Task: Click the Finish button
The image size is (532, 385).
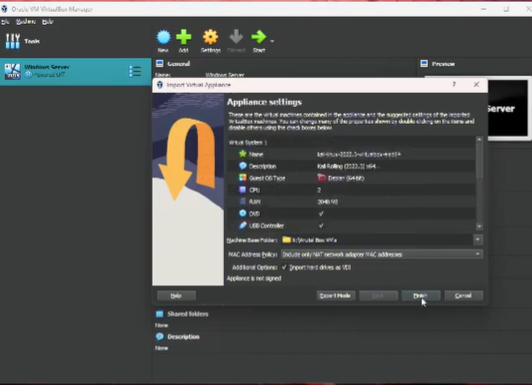Action: coord(421,295)
